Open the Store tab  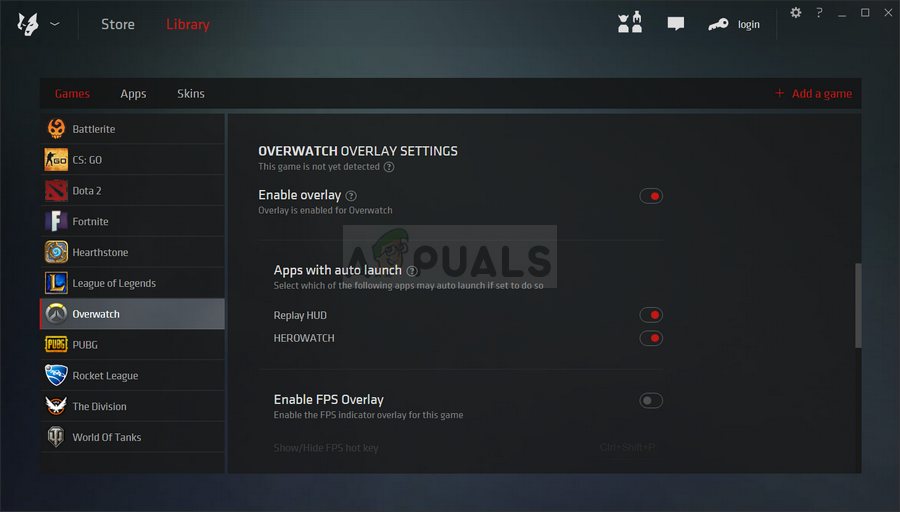118,24
